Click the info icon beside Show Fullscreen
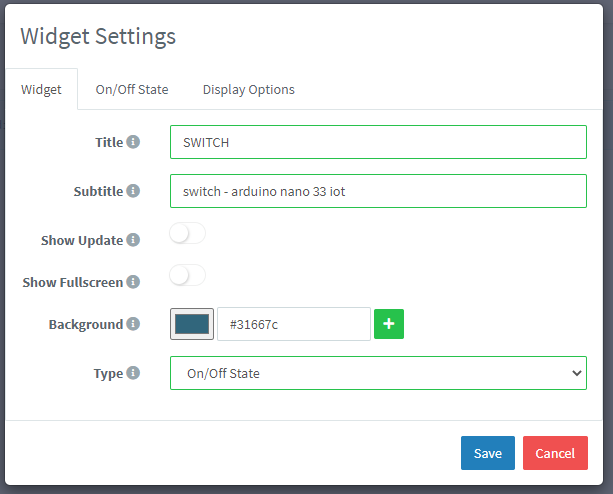 pyautogui.click(x=134, y=282)
